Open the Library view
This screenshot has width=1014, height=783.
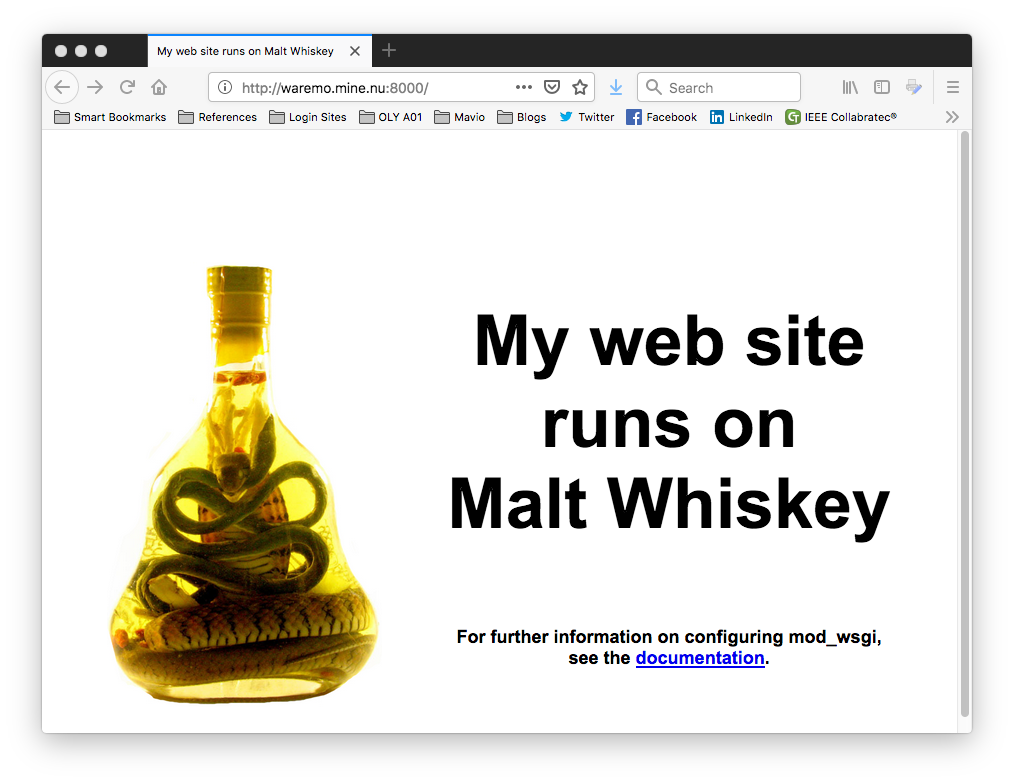[x=850, y=87]
